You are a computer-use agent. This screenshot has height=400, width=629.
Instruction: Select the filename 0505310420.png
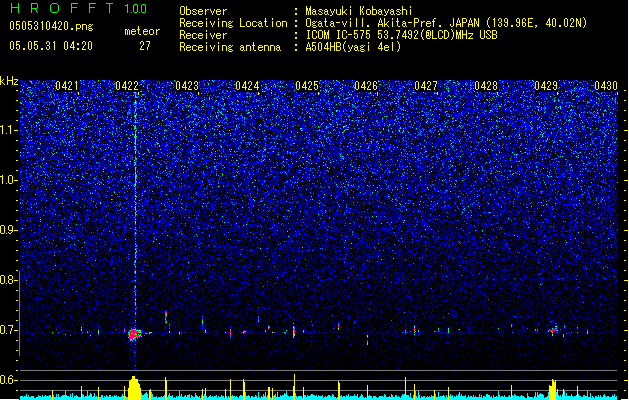pos(51,26)
